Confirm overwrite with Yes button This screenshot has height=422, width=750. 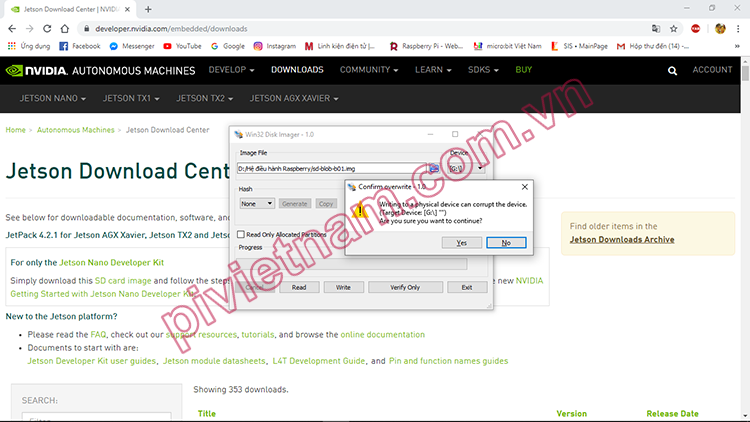point(462,243)
